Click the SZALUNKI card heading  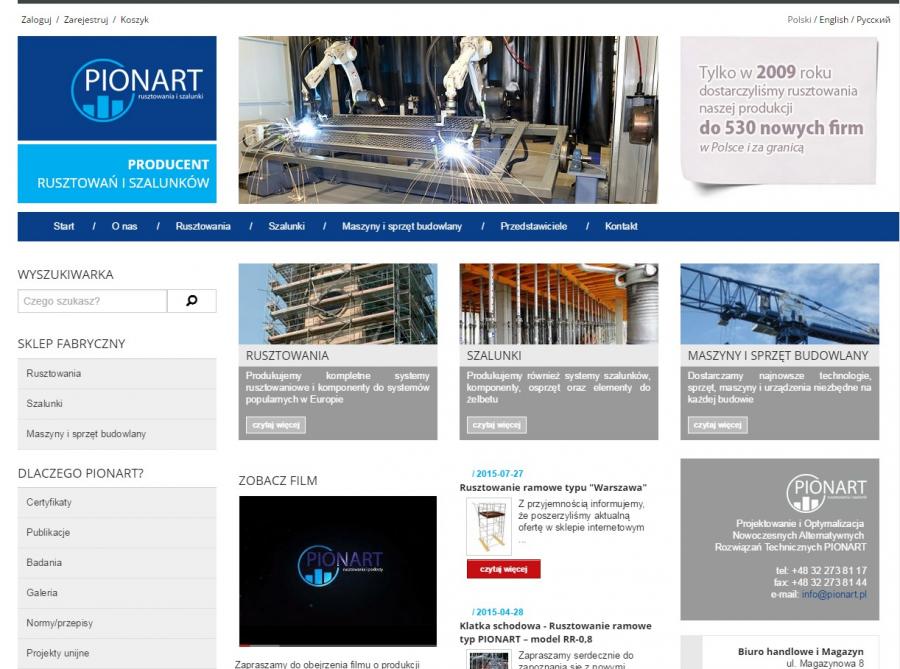coord(494,356)
